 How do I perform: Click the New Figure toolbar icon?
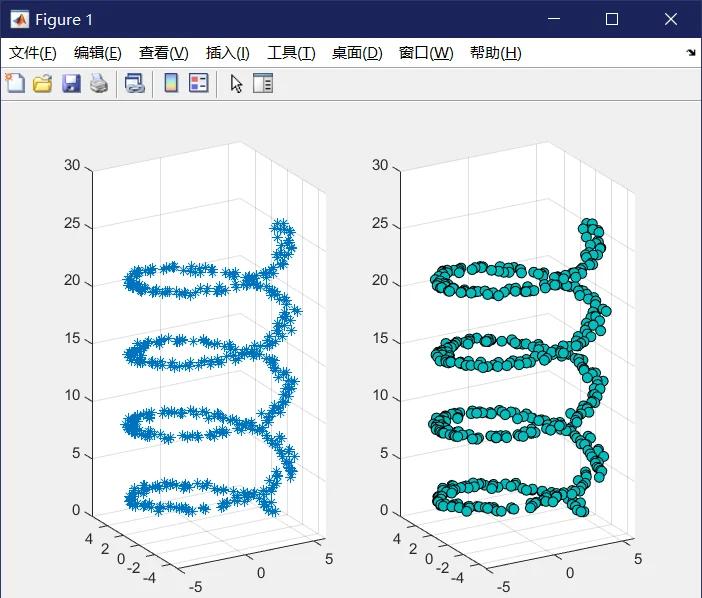15,84
